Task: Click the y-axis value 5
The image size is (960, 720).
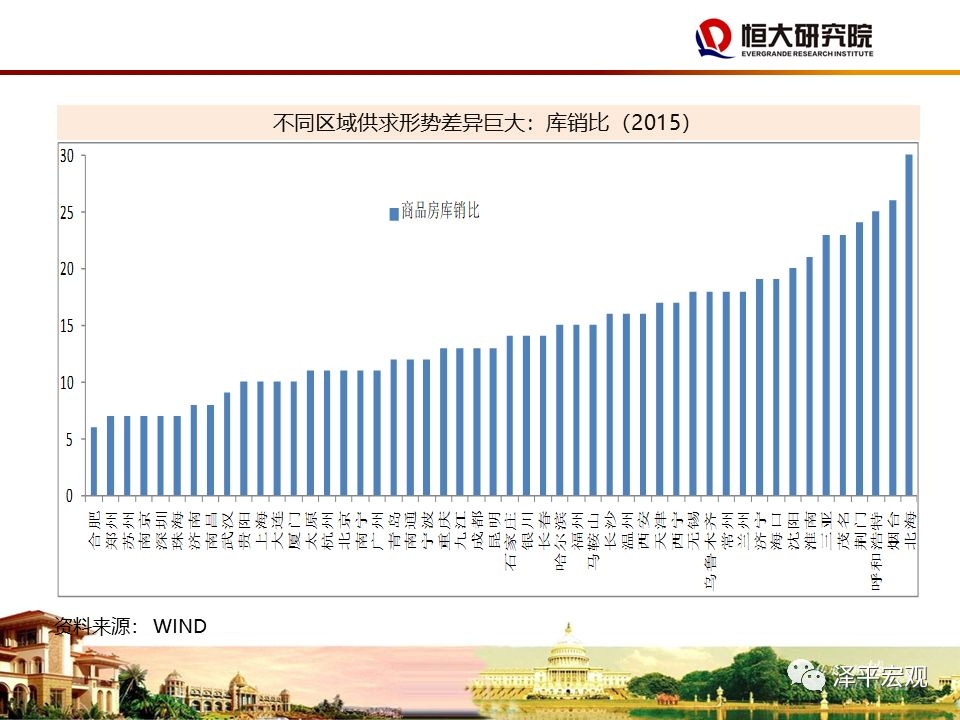Action: pyautogui.click(x=70, y=439)
